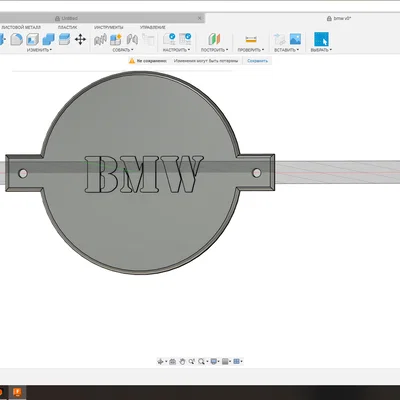Click the New Component icon with star
The width and height of the screenshot is (400, 400).
[116, 39]
